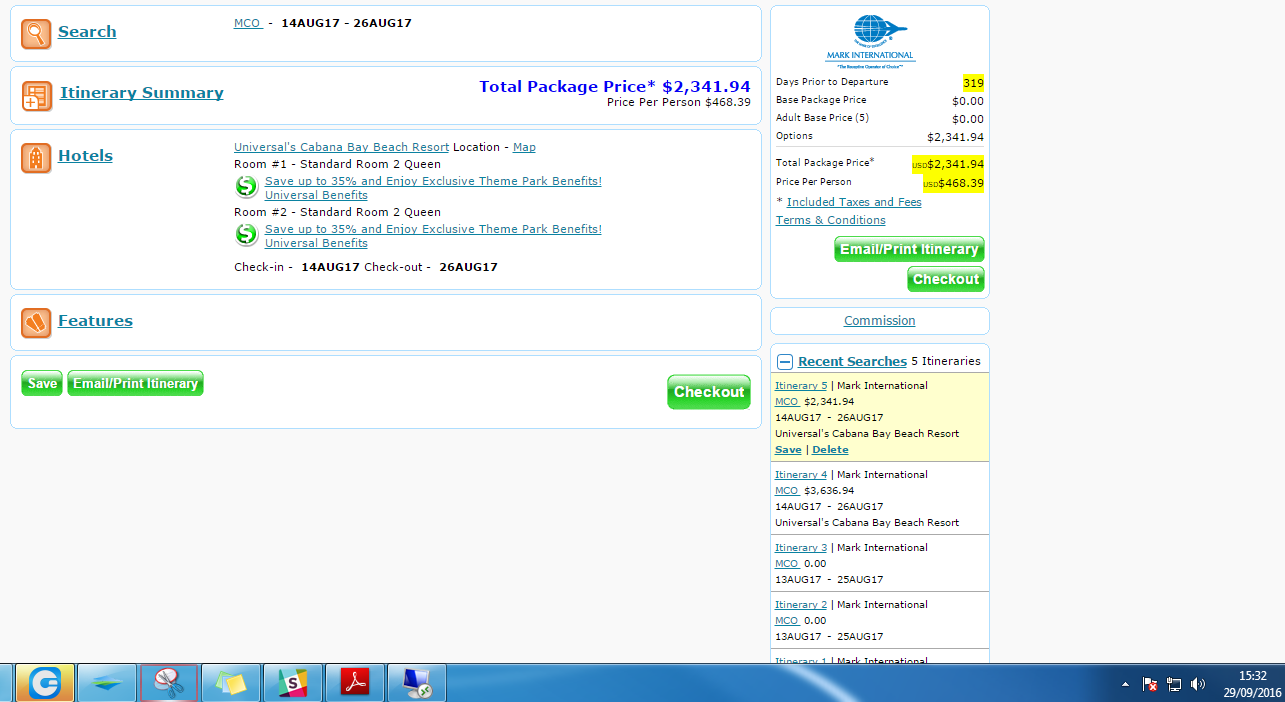Click the savings dollar icon for Room #2
The height and width of the screenshot is (702, 1285).
tap(246, 235)
